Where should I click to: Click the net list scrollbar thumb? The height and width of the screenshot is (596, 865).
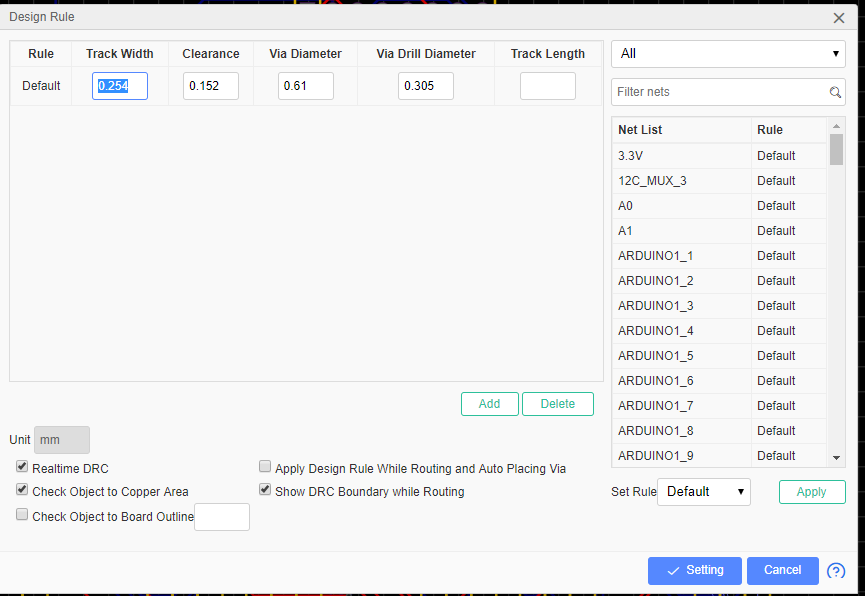coord(836,150)
